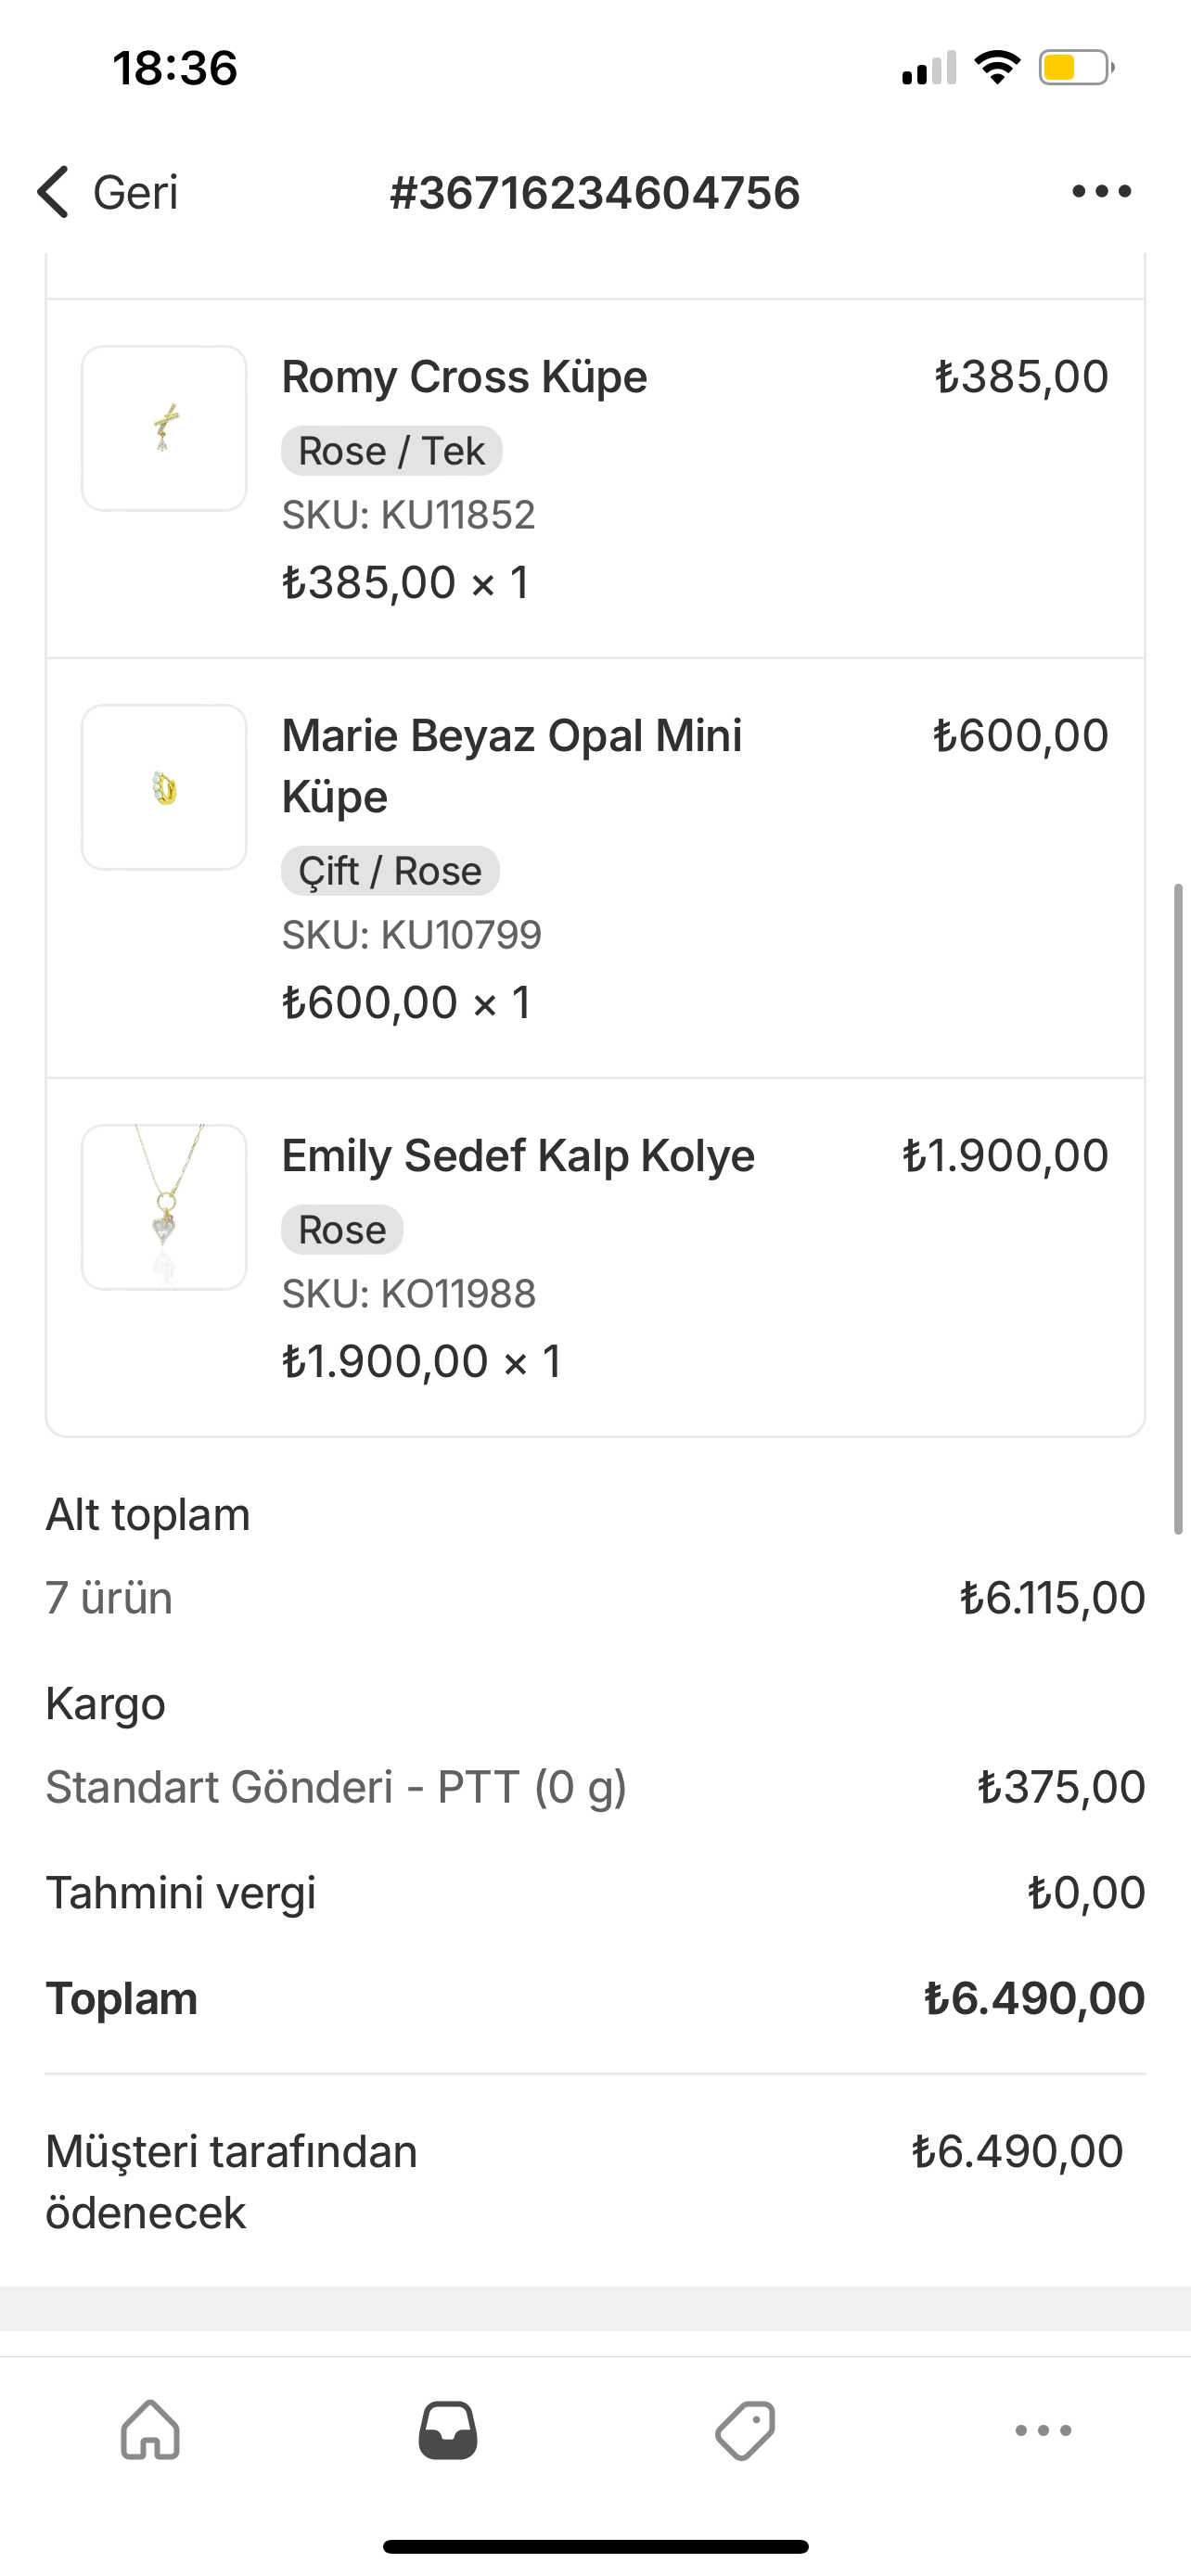The width and height of the screenshot is (1191, 2576).
Task: Go back via Geri label
Action: [x=135, y=192]
